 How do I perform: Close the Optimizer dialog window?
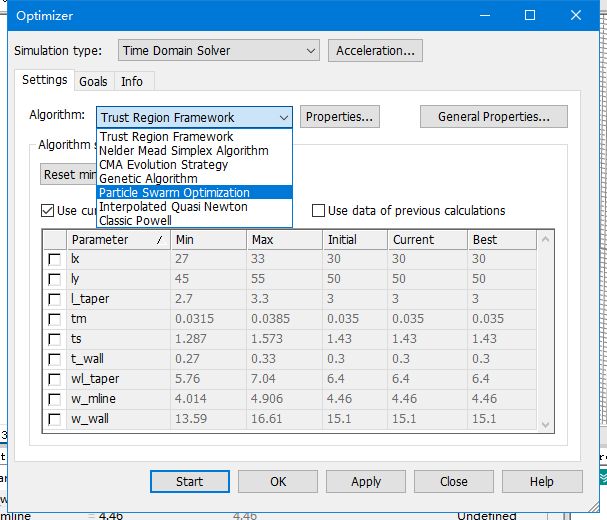click(576, 15)
